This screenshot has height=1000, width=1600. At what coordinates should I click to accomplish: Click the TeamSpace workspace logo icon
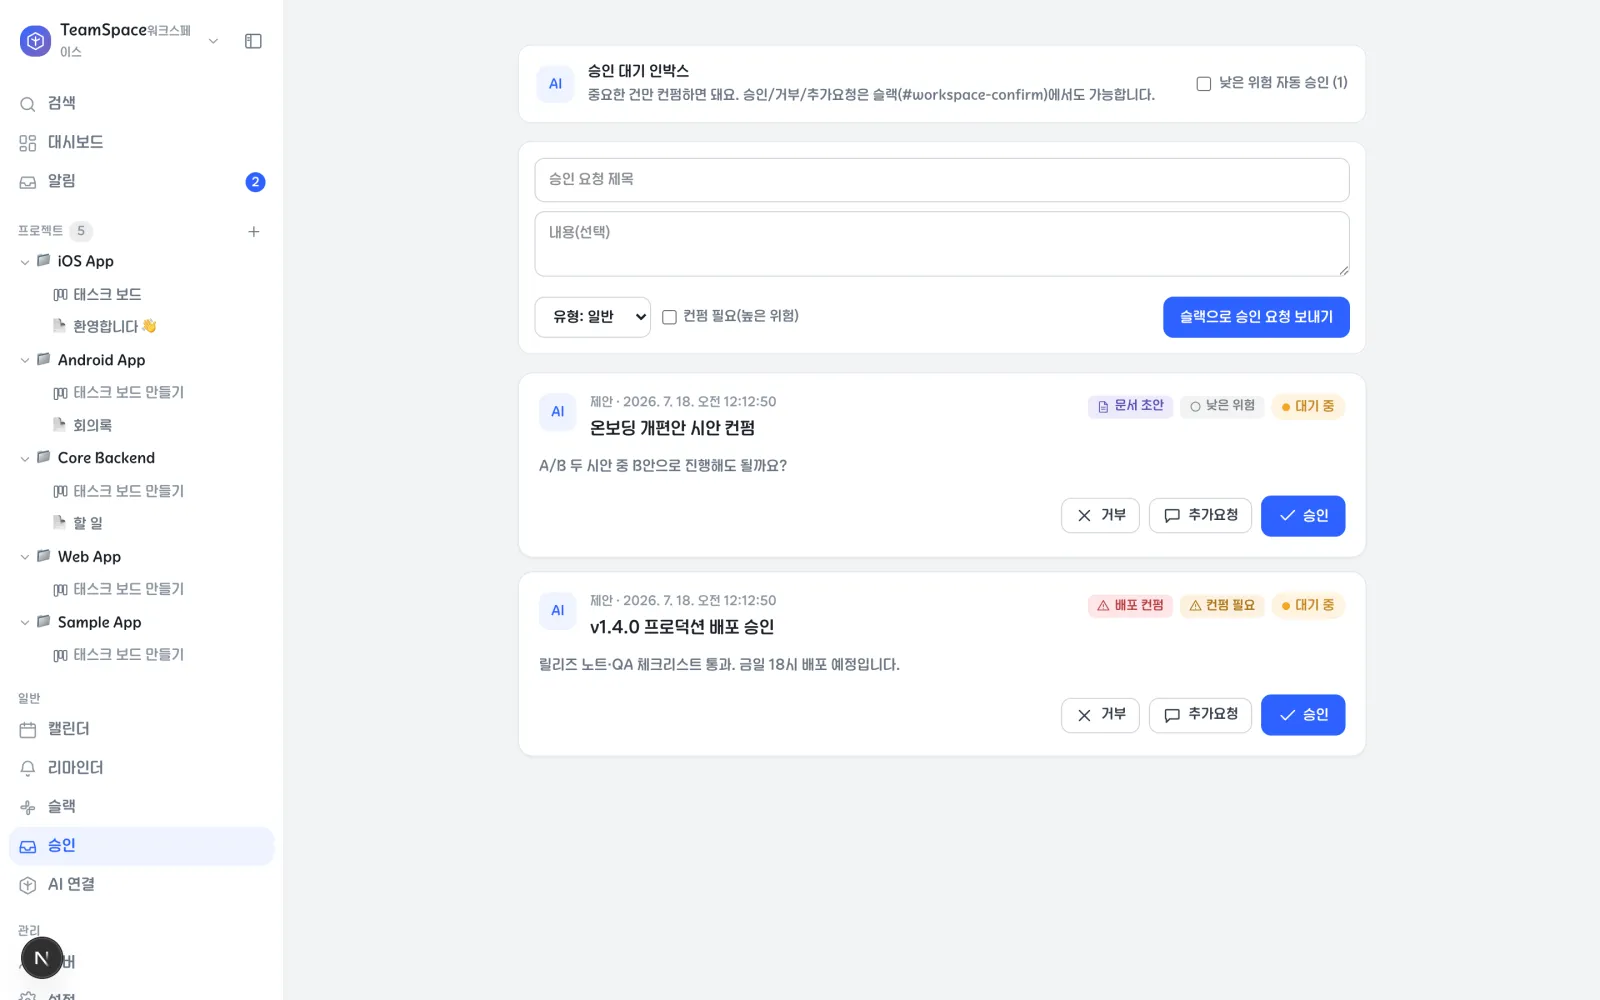tap(35, 41)
